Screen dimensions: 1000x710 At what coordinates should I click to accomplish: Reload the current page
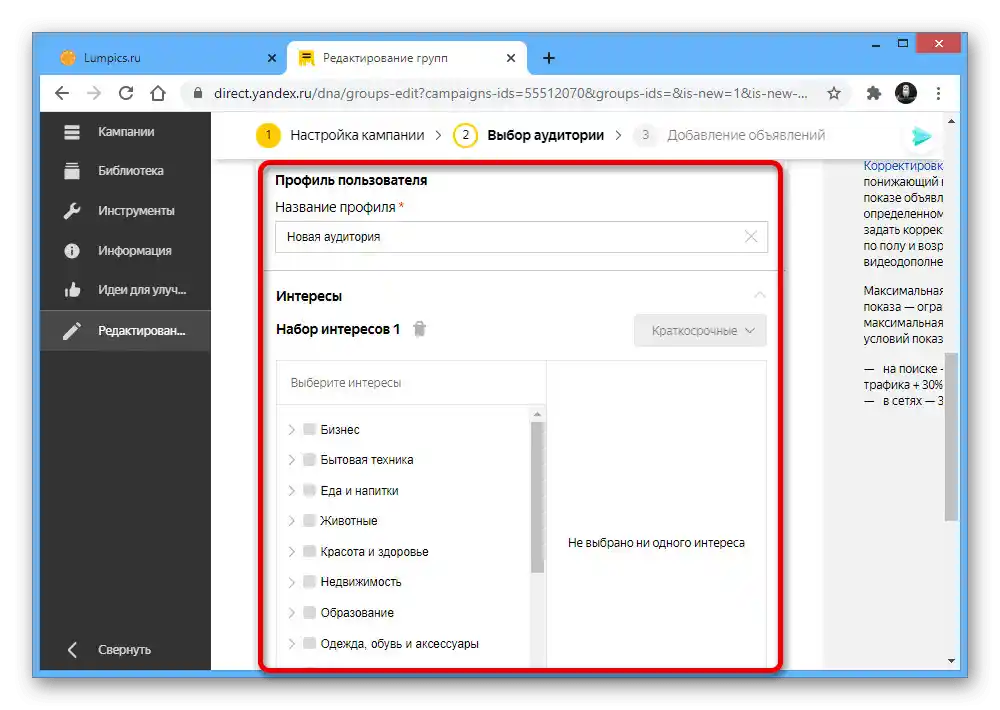pyautogui.click(x=126, y=93)
